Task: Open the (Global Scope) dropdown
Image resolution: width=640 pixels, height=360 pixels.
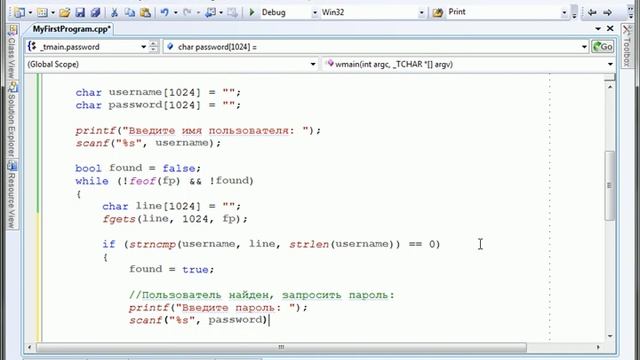Action: [x=313, y=64]
